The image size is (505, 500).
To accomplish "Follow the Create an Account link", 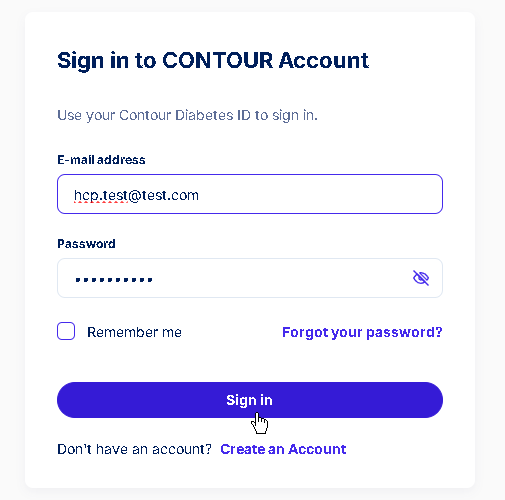I will tap(283, 449).
